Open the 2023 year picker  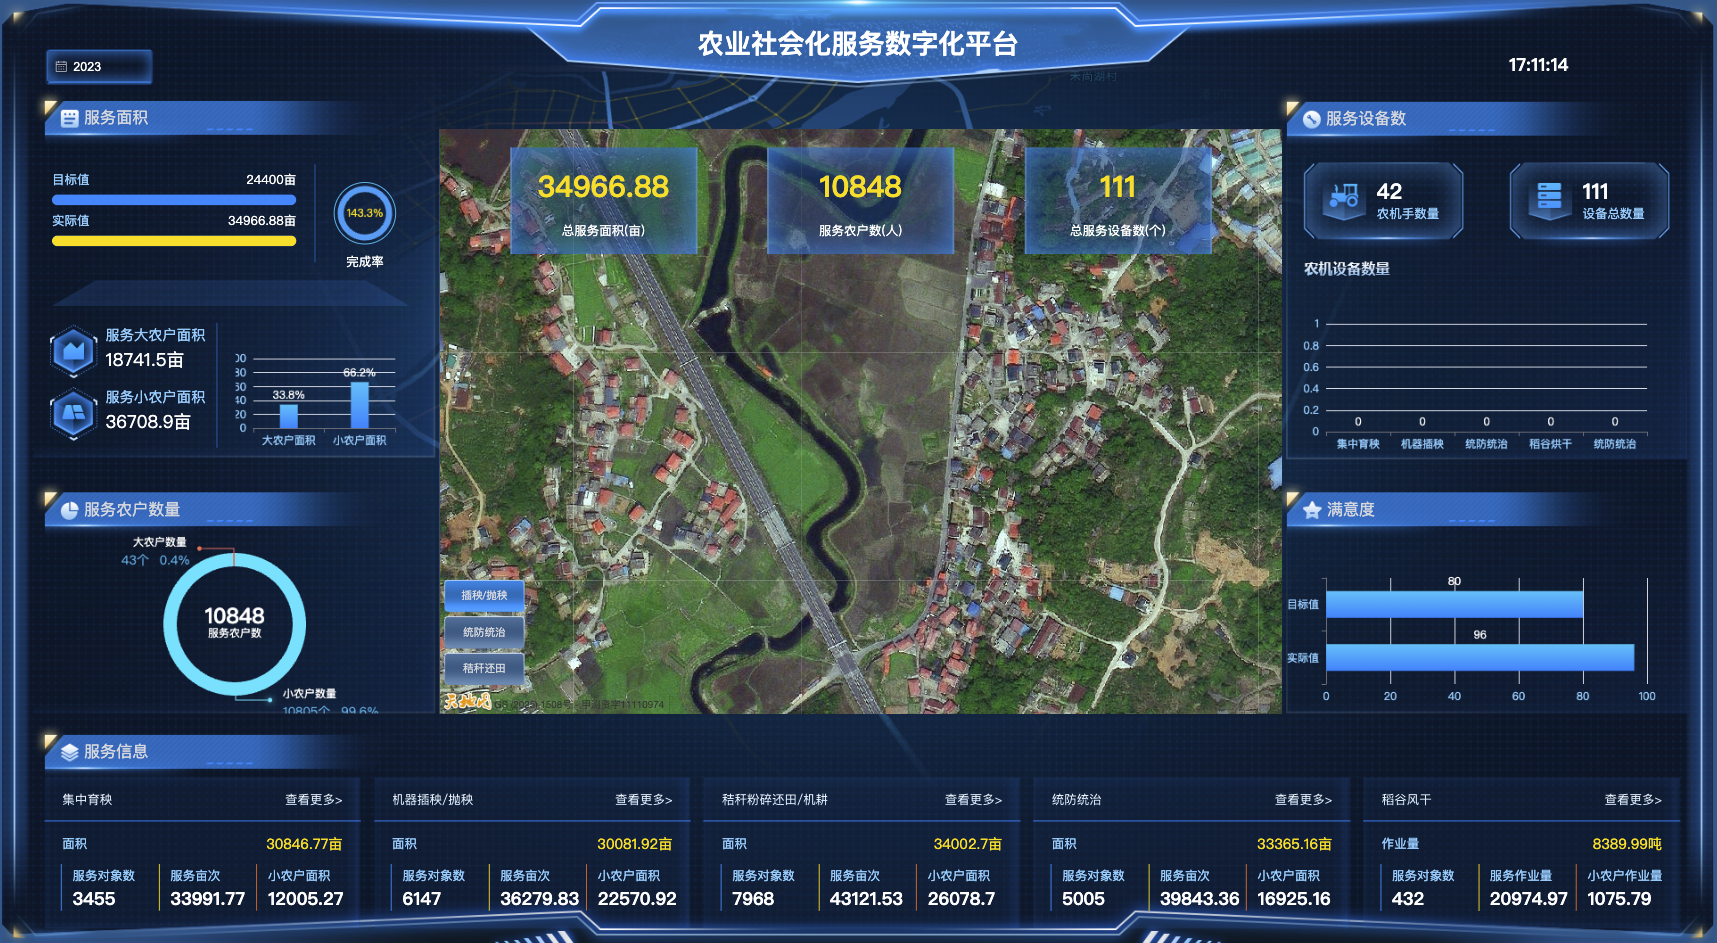[x=99, y=66]
